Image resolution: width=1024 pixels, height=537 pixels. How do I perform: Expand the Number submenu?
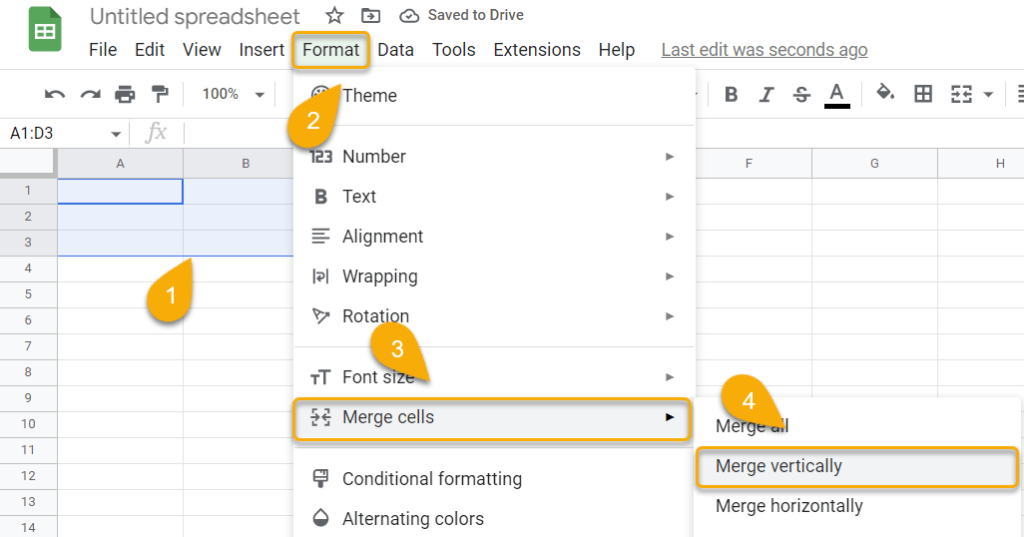493,157
